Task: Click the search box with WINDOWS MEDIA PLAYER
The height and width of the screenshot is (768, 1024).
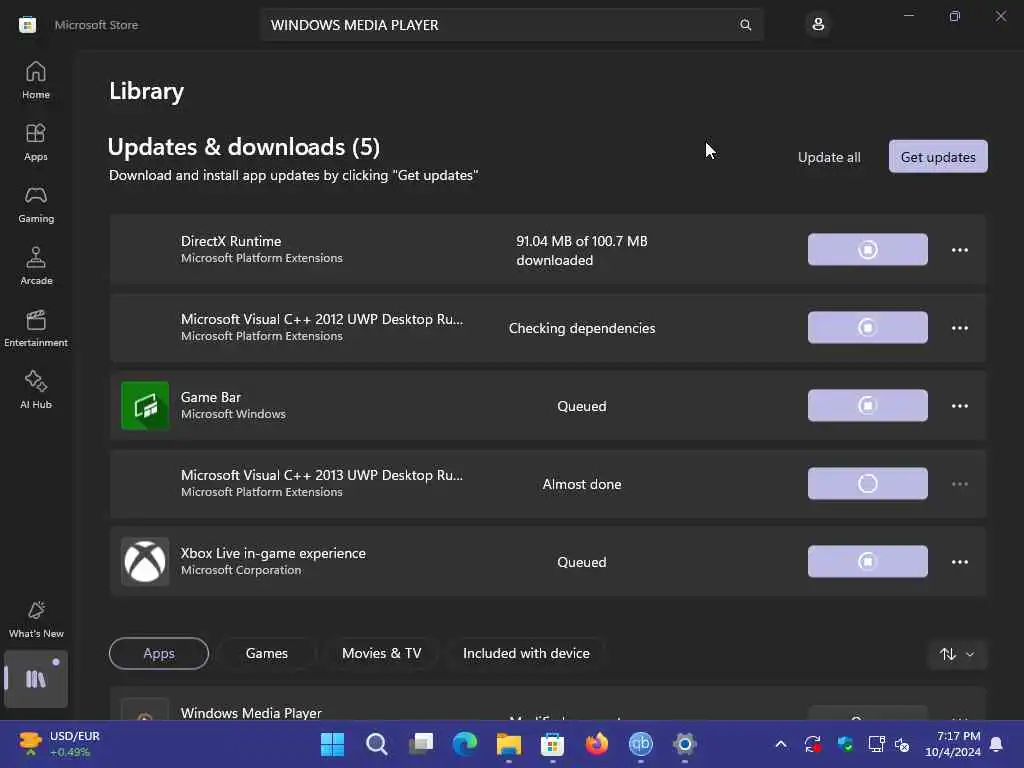Action: coord(512,25)
